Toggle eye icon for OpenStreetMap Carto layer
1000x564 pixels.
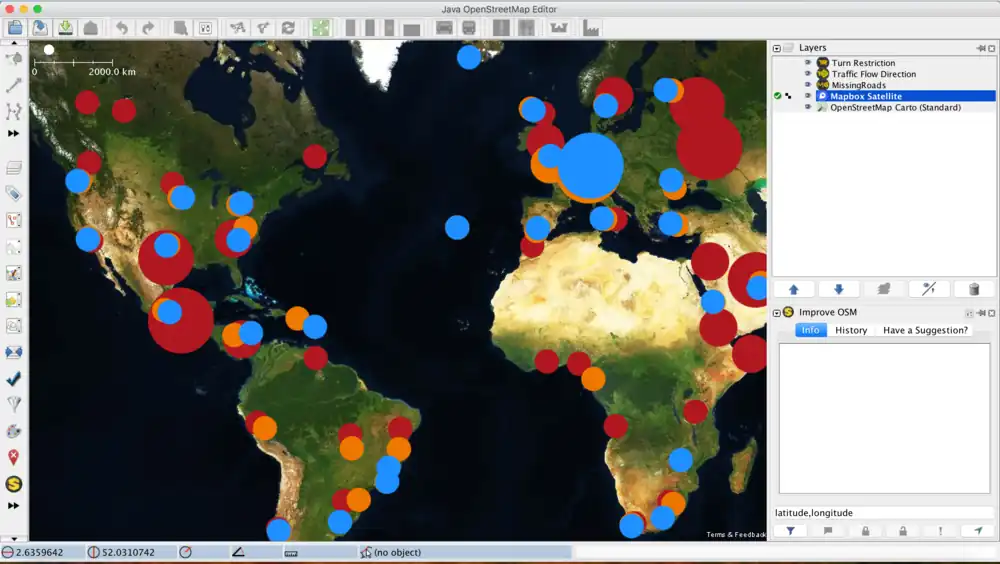coord(808,107)
